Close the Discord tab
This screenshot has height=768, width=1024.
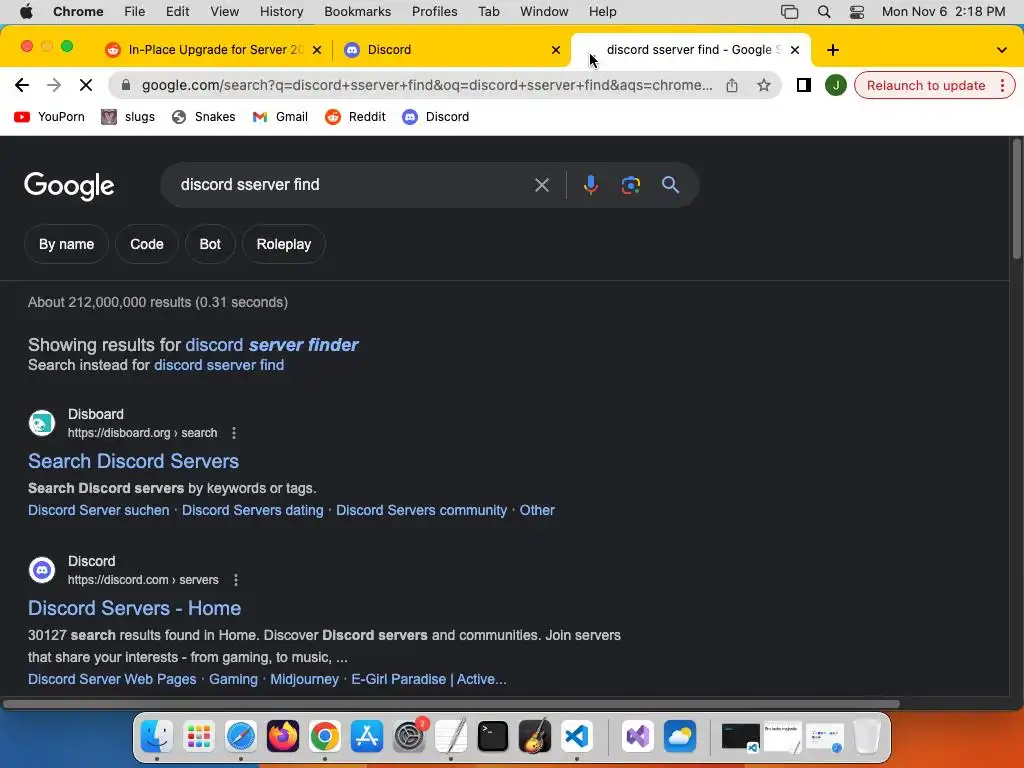(x=556, y=50)
